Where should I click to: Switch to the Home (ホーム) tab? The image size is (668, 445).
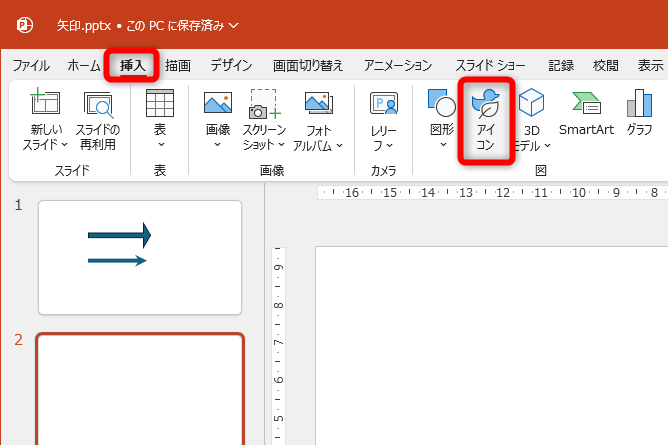point(84,66)
